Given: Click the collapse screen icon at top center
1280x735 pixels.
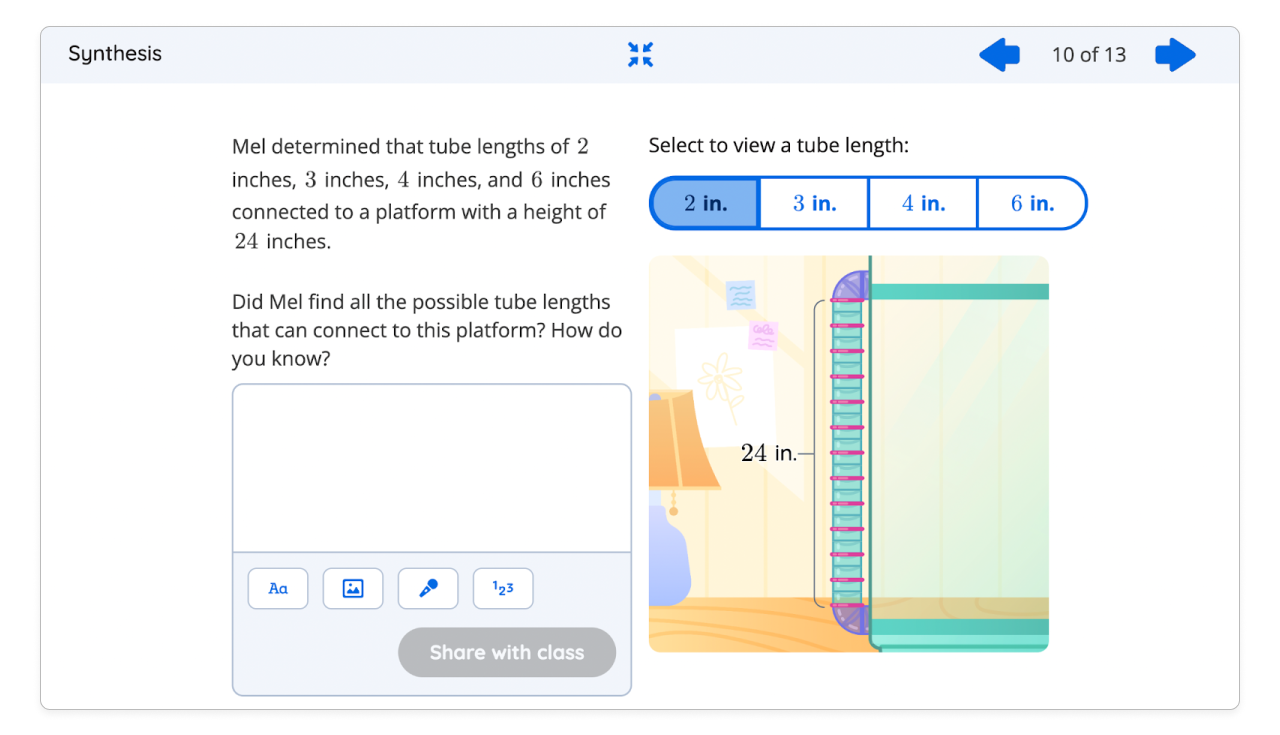Looking at the screenshot, I should pyautogui.click(x=639, y=55).
